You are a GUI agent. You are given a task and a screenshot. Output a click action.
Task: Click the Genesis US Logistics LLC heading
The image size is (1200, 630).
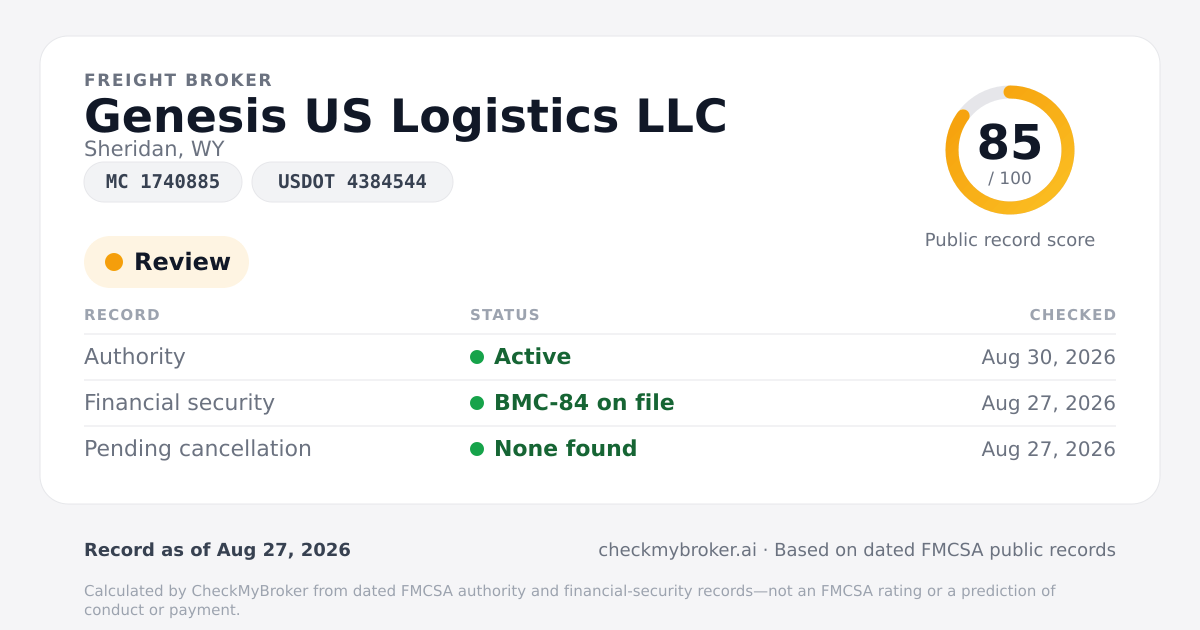coord(405,116)
